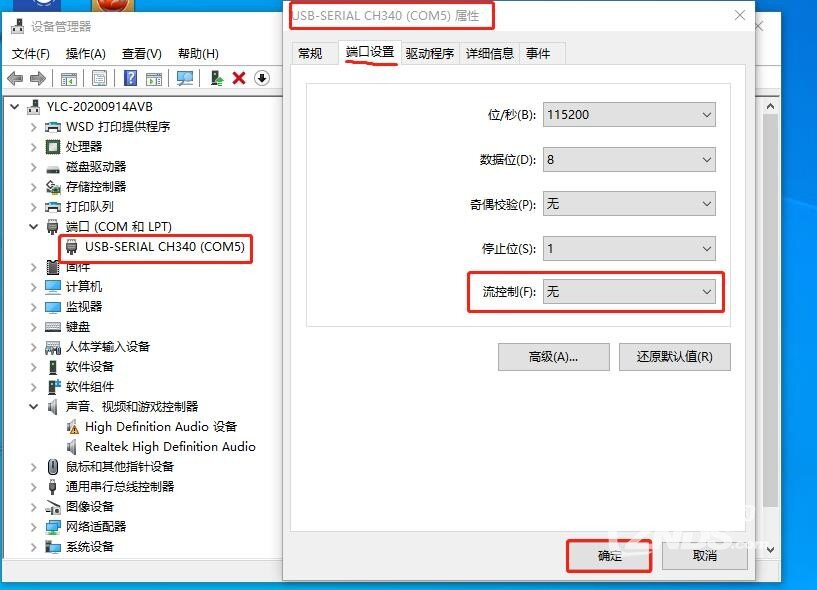Click the Realtek High Definition Audio speaker icon
This screenshot has height=590, width=817.
click(x=72, y=447)
